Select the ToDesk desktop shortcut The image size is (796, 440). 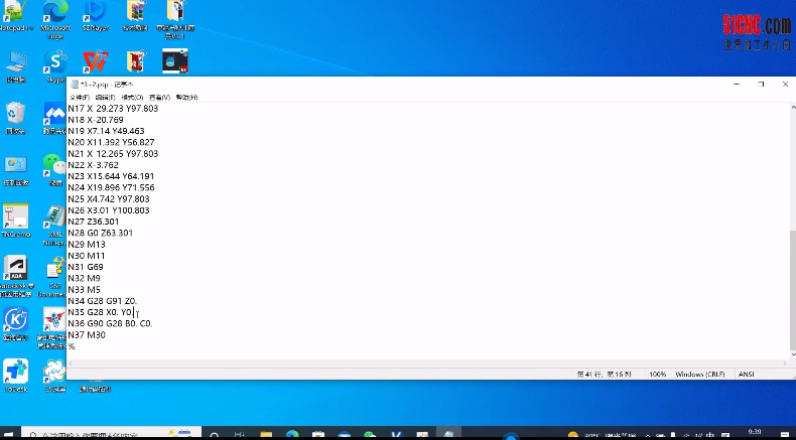pos(15,371)
